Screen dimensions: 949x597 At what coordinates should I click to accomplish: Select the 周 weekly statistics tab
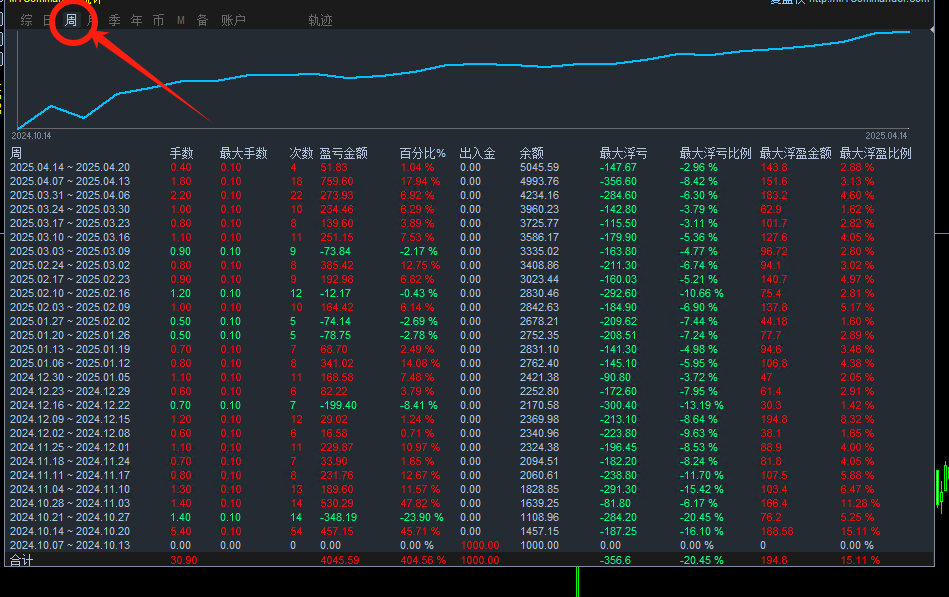[x=71, y=20]
